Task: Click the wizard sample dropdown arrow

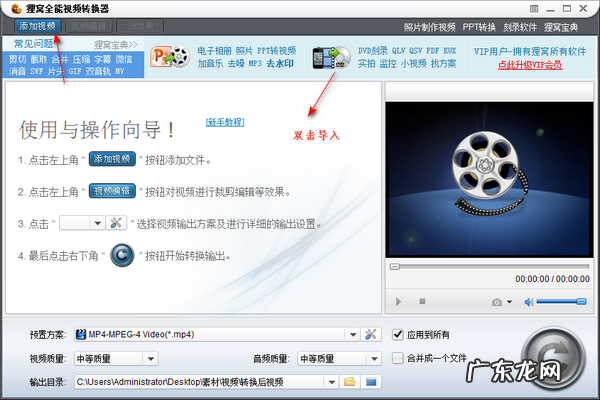Action: coord(98,223)
